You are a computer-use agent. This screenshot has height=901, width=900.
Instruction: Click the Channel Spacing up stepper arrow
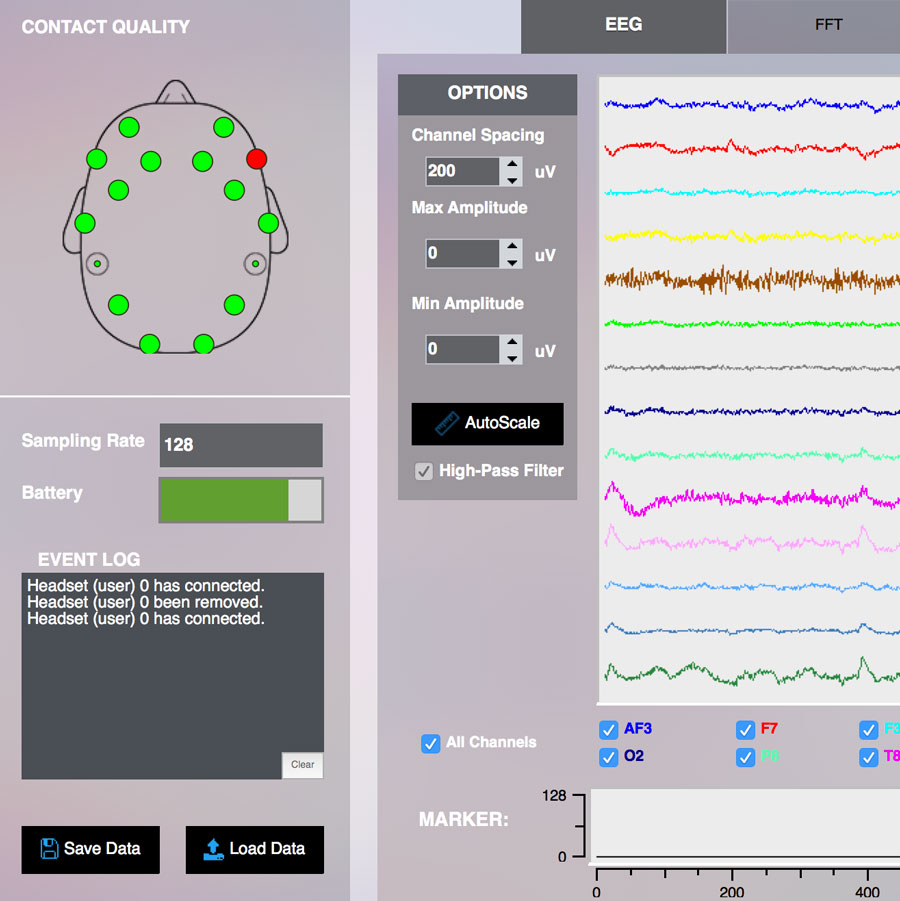[513, 165]
